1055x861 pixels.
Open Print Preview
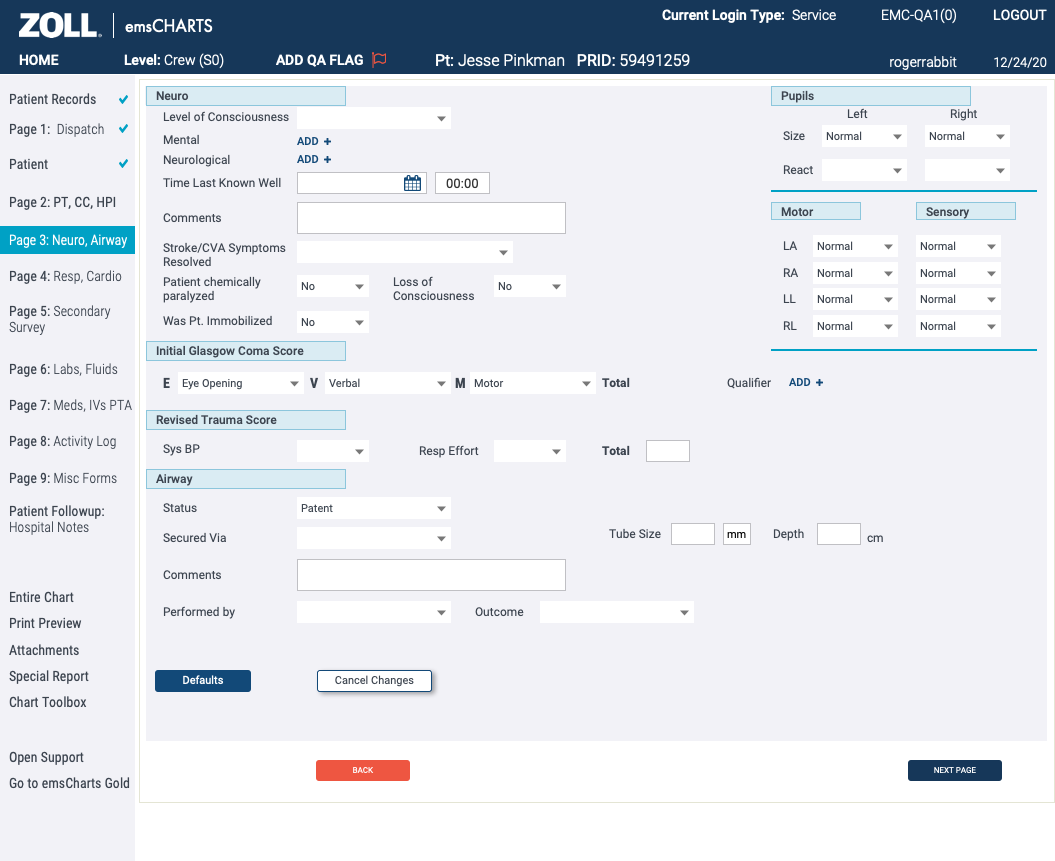(x=45, y=624)
